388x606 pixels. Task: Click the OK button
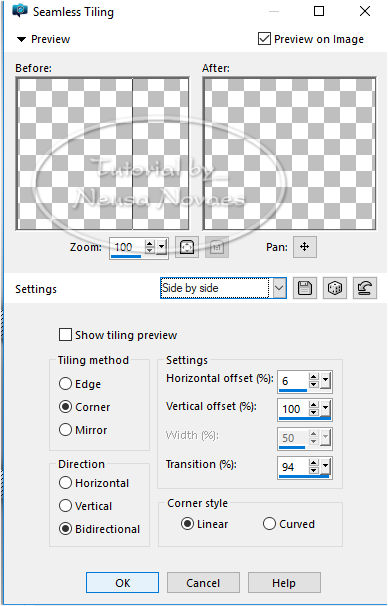122,582
